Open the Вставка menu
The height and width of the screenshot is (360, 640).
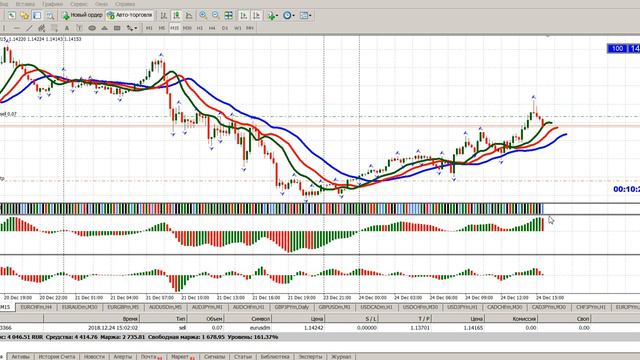click(x=25, y=4)
